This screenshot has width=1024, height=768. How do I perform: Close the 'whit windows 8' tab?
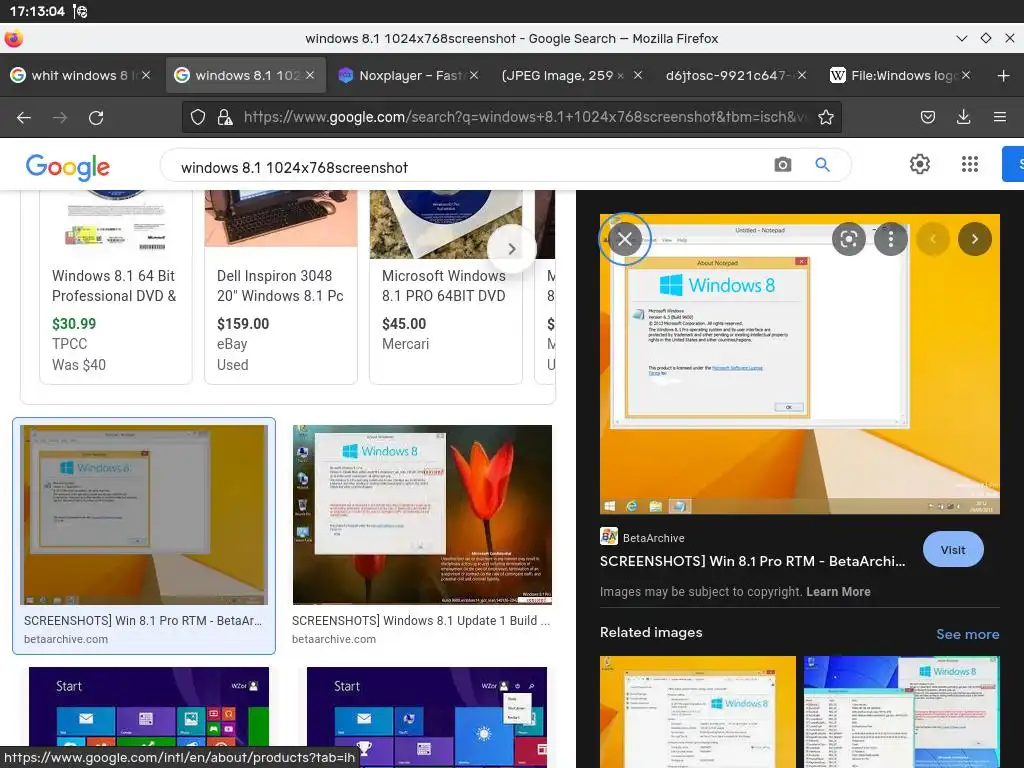tap(146, 75)
